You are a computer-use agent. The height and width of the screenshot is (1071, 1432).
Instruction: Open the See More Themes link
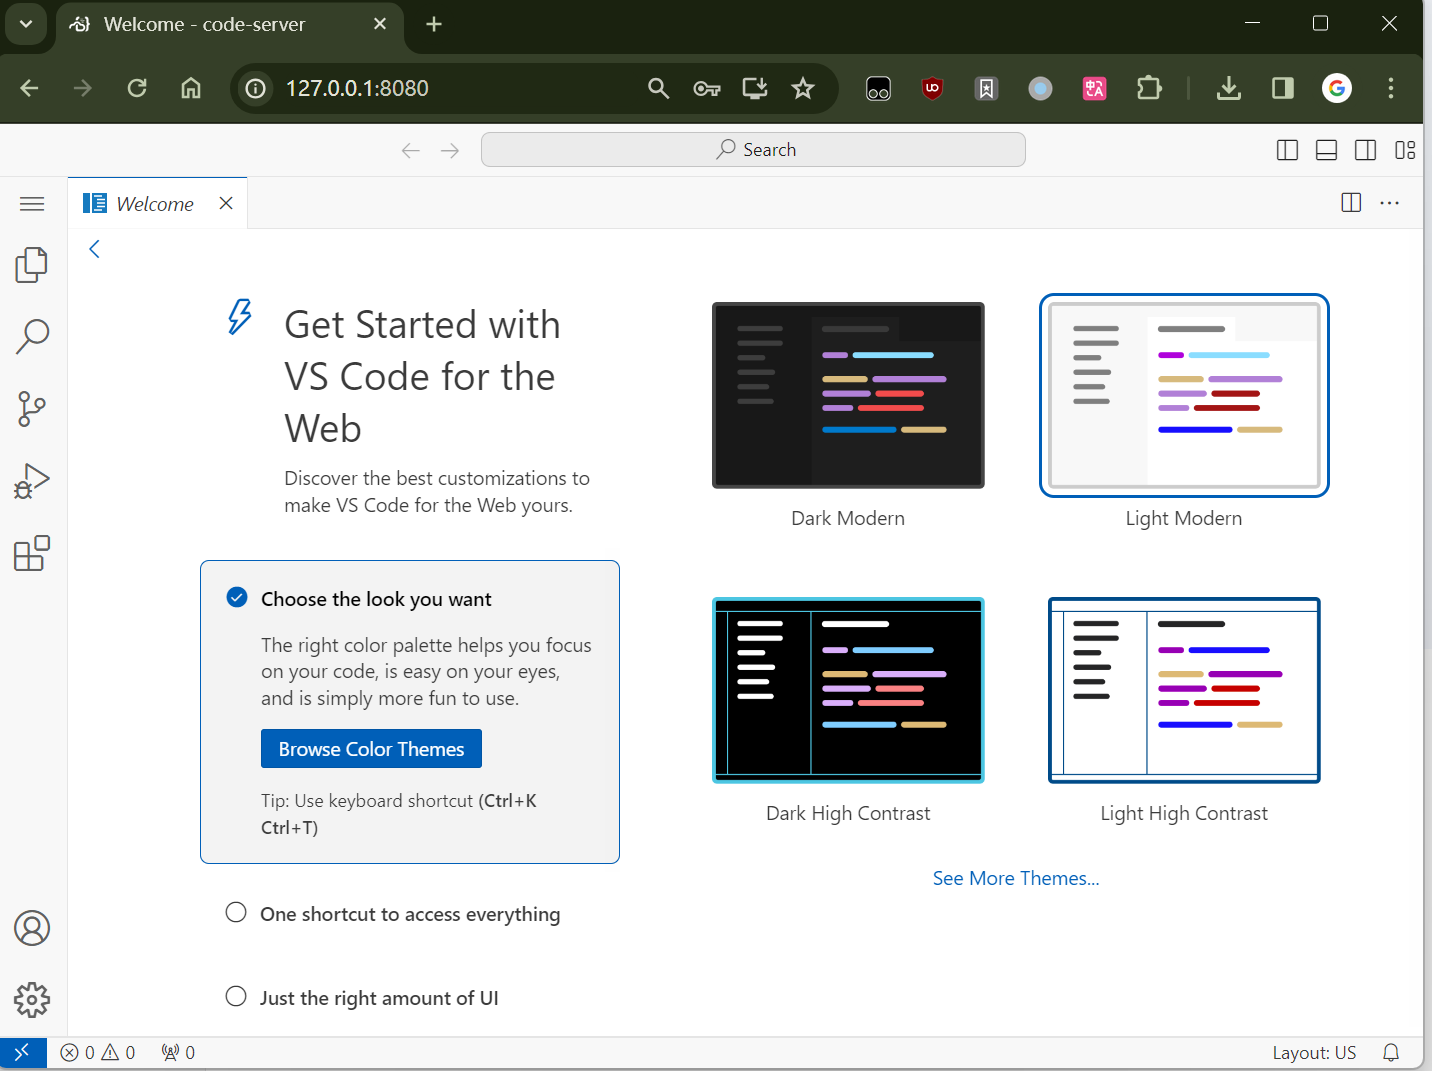pyautogui.click(x=1015, y=878)
